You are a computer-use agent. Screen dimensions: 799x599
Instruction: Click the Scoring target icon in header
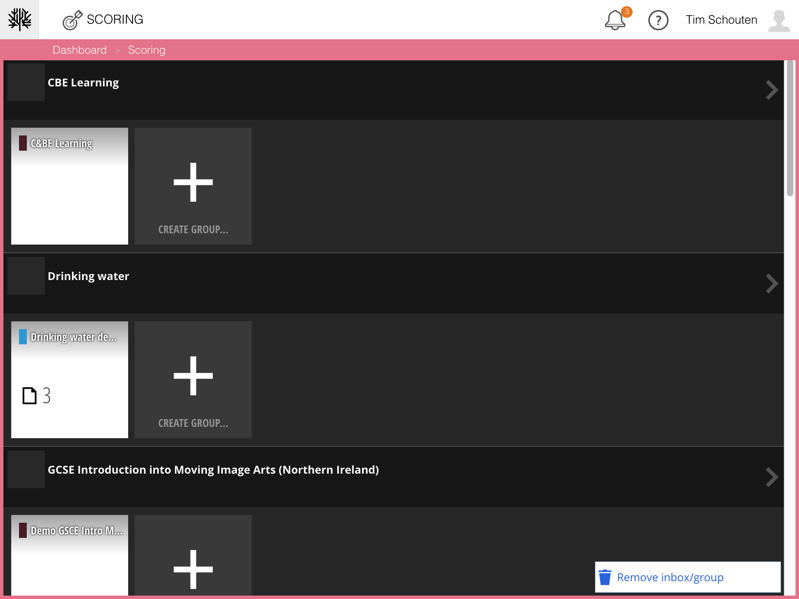click(72, 20)
